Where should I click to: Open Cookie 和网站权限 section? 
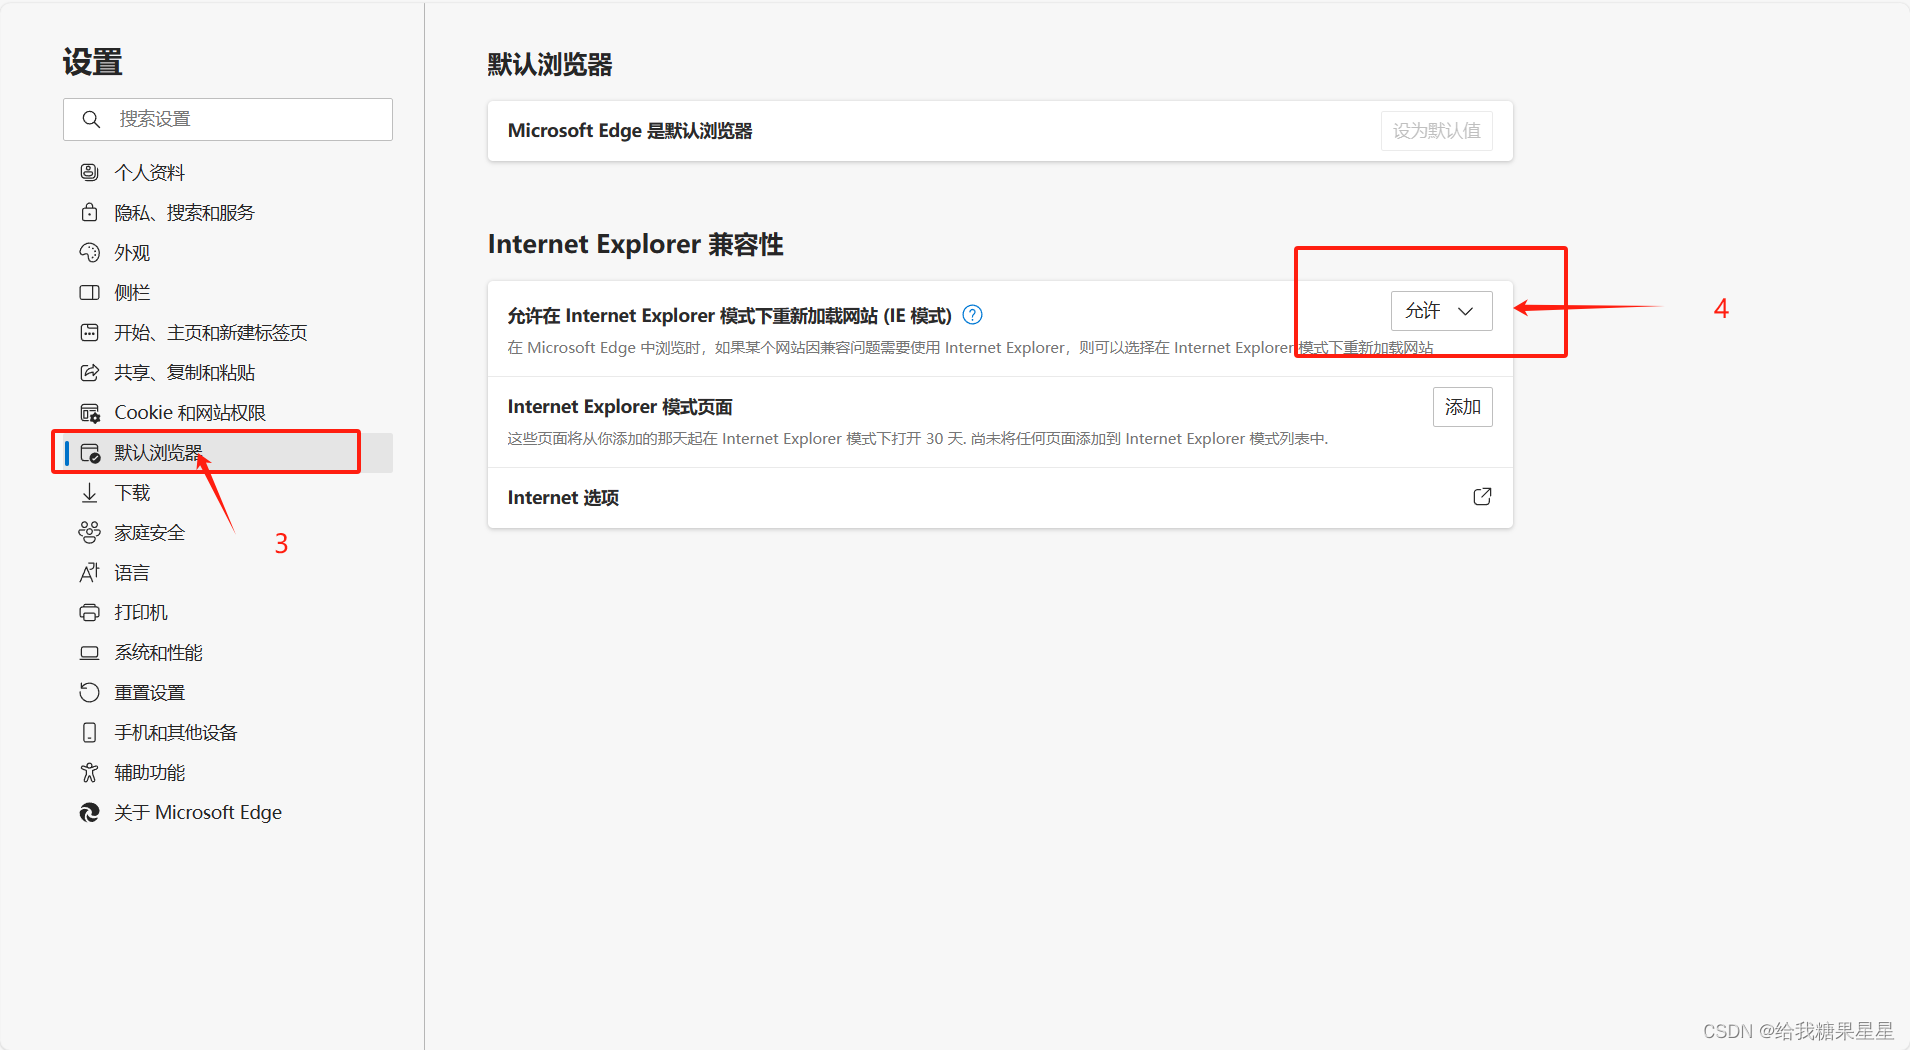(x=228, y=412)
